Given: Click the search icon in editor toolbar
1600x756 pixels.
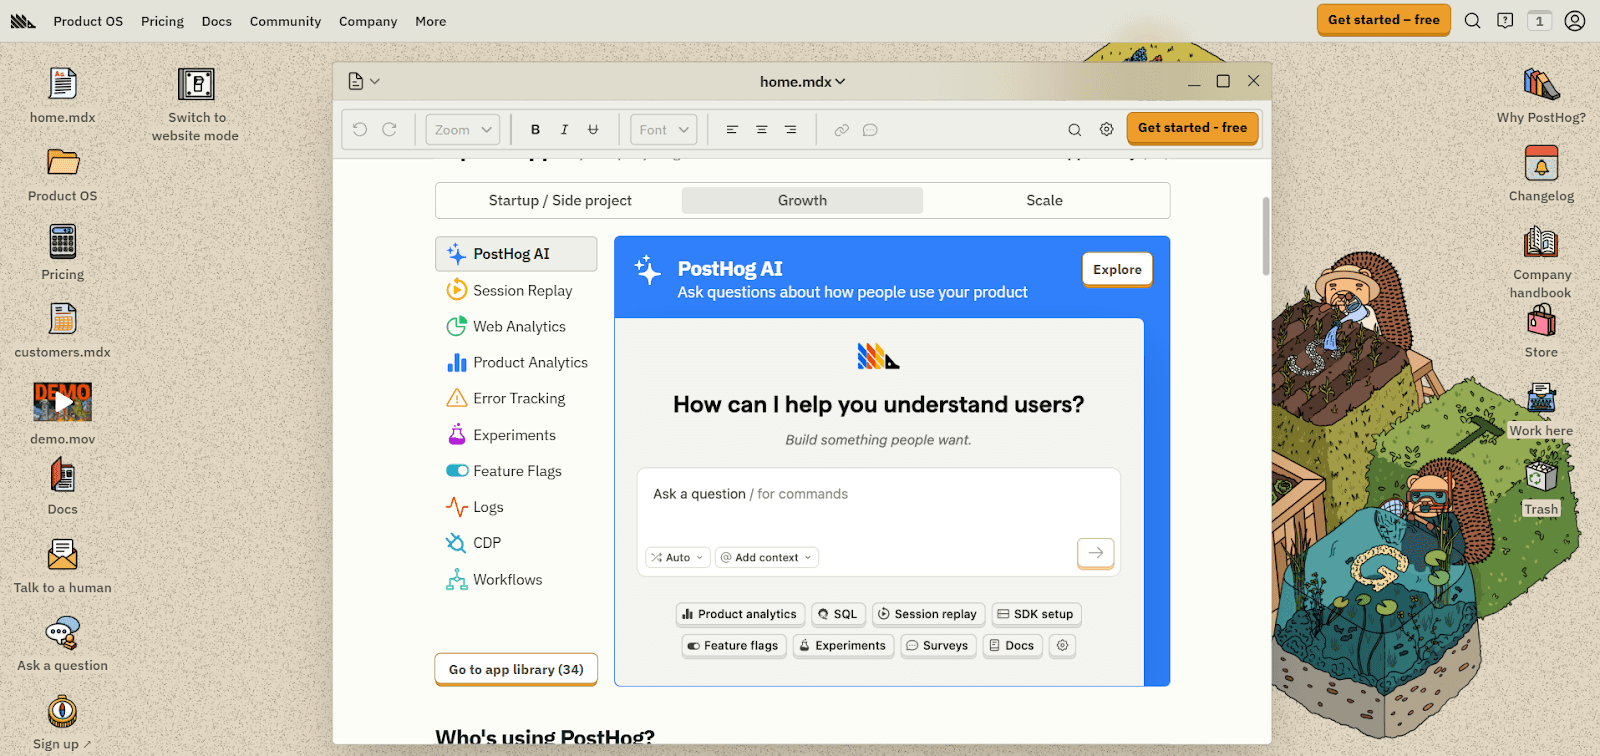Looking at the screenshot, I should (x=1074, y=129).
